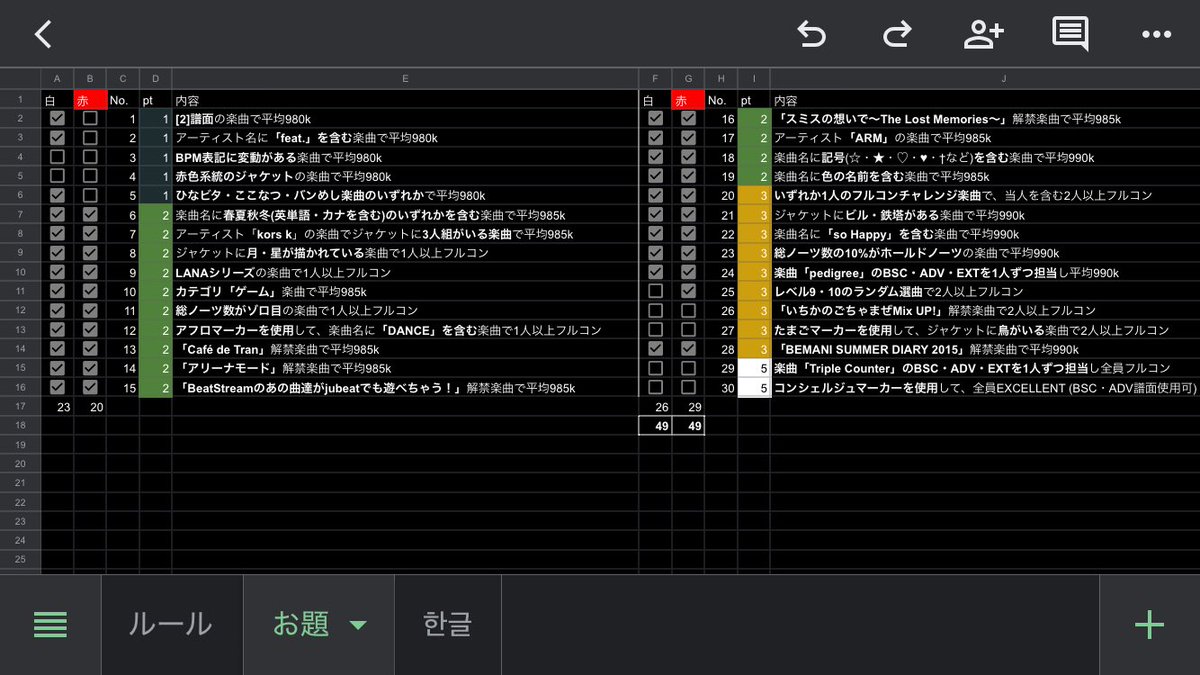Select the 内容 header in column E
The width and height of the screenshot is (1200, 675).
coord(405,100)
